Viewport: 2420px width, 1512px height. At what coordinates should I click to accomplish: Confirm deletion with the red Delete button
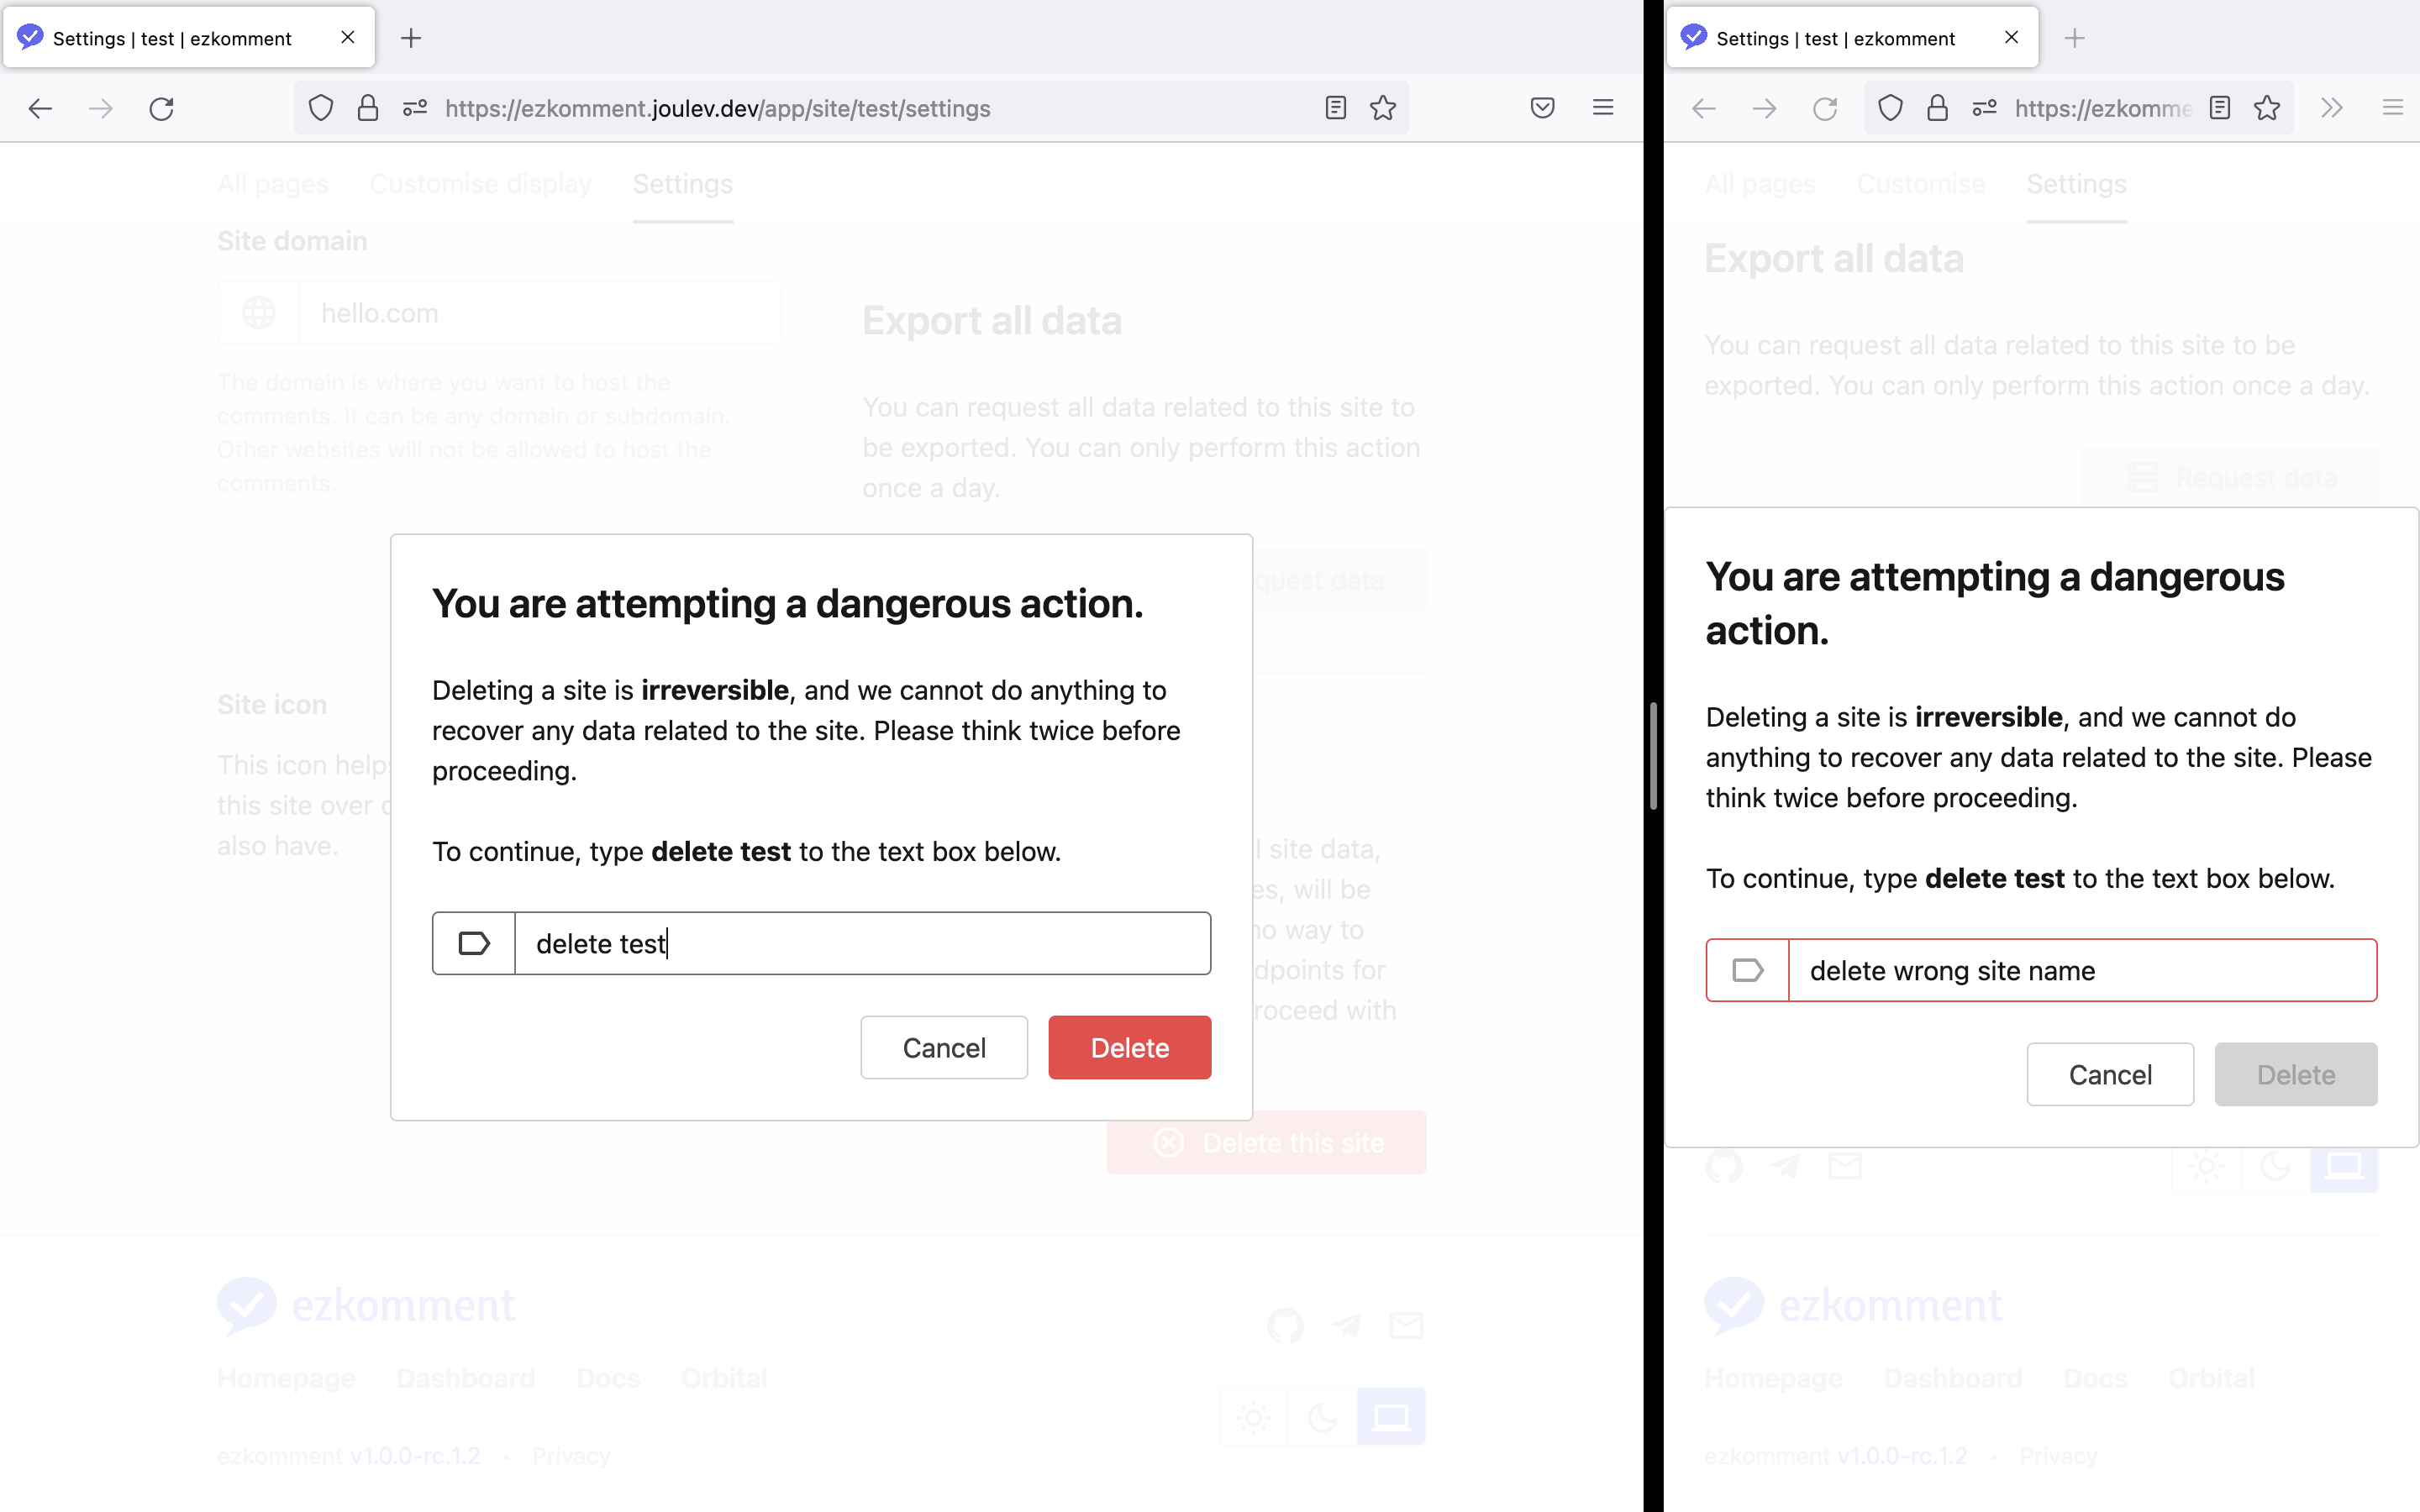point(1129,1047)
